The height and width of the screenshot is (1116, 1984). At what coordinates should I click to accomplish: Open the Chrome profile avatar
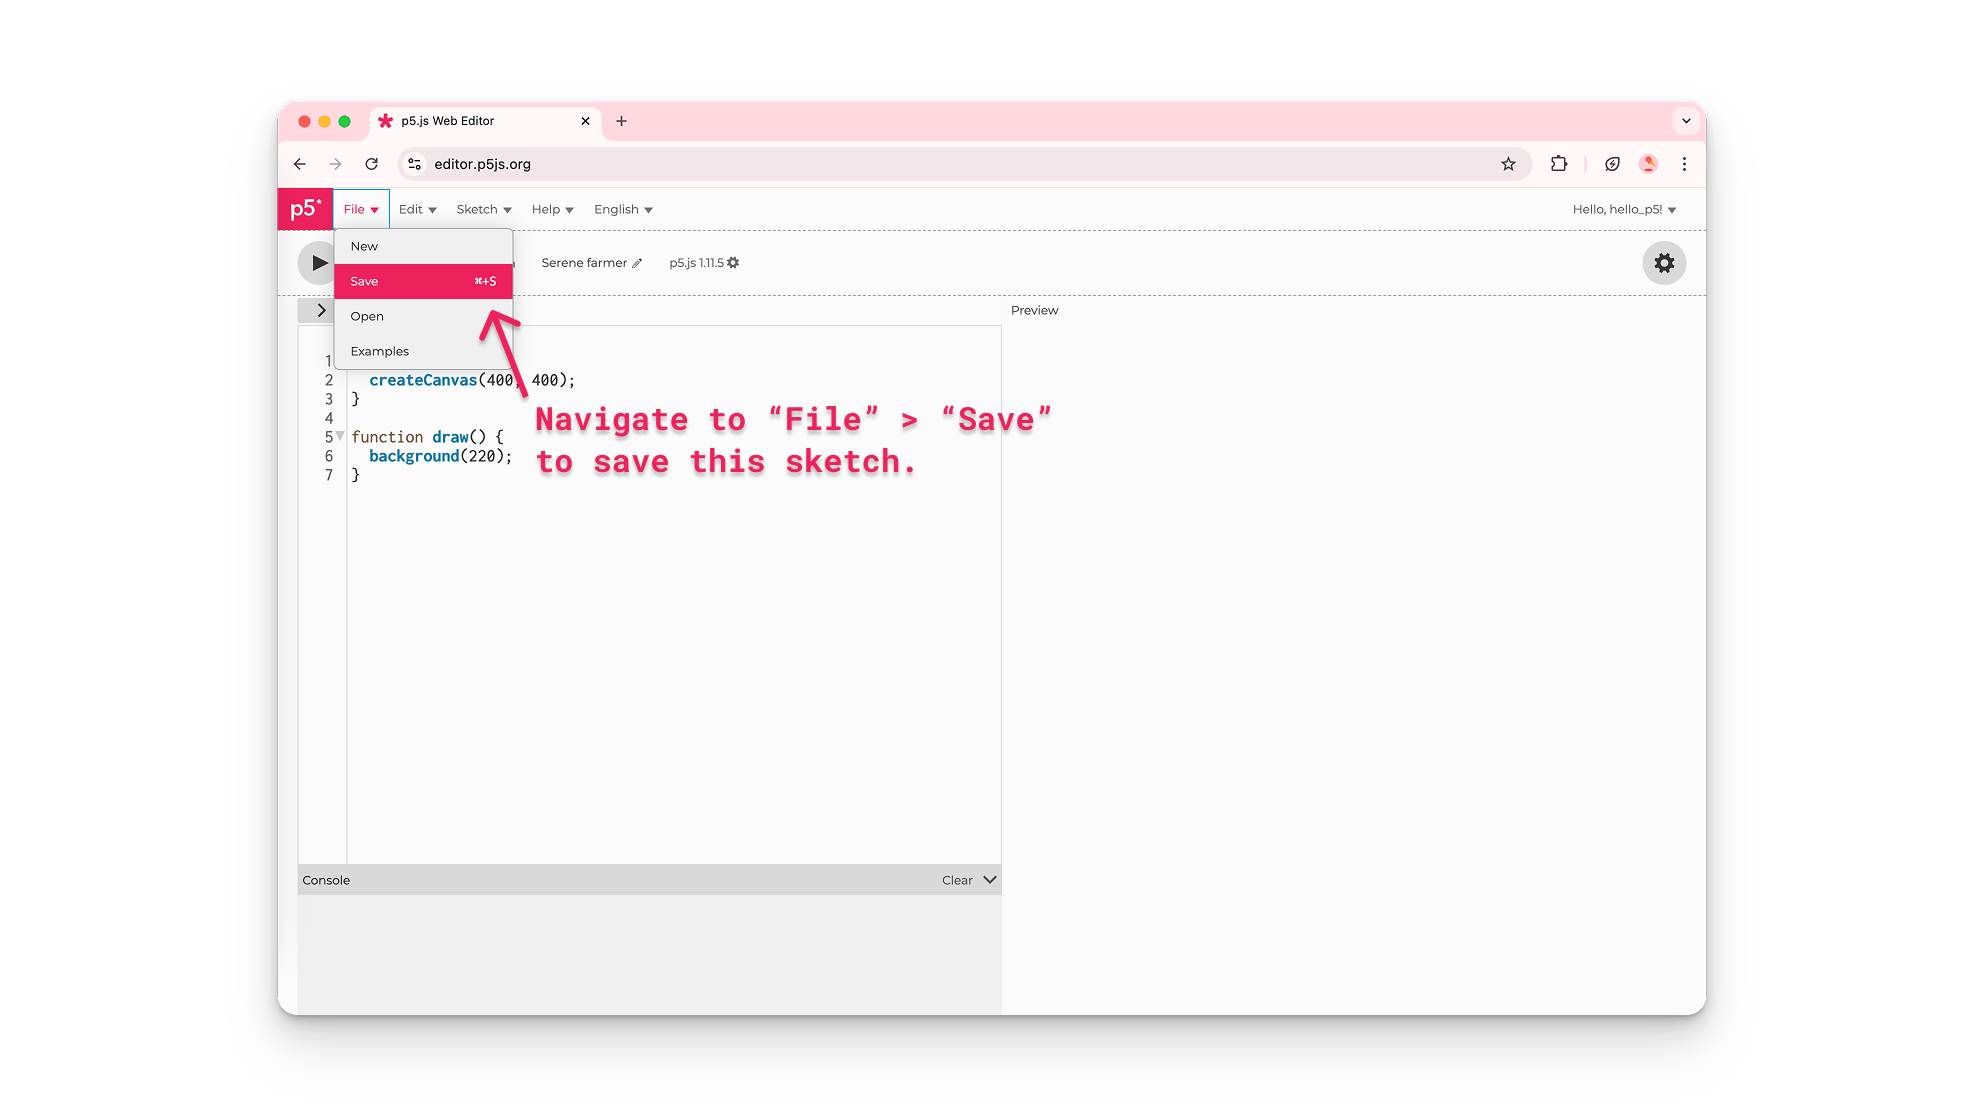pyautogui.click(x=1648, y=163)
